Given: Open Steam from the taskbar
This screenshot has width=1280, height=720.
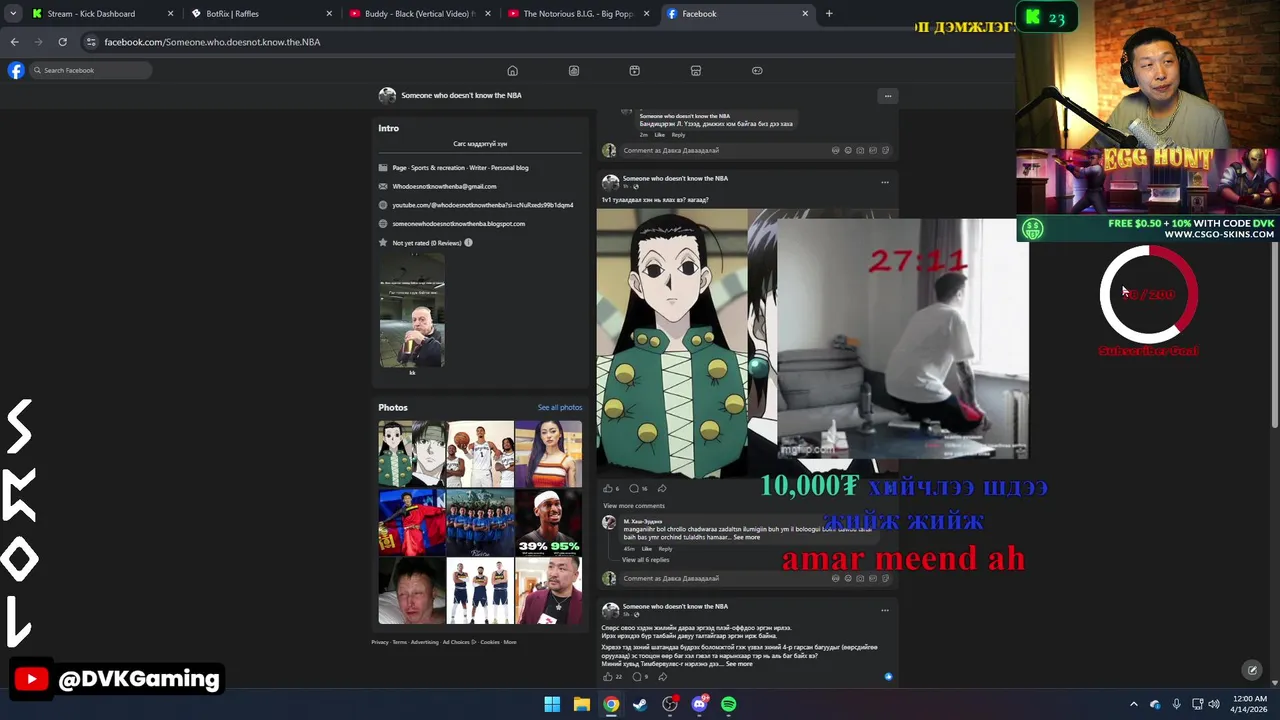Looking at the screenshot, I should (x=640, y=704).
